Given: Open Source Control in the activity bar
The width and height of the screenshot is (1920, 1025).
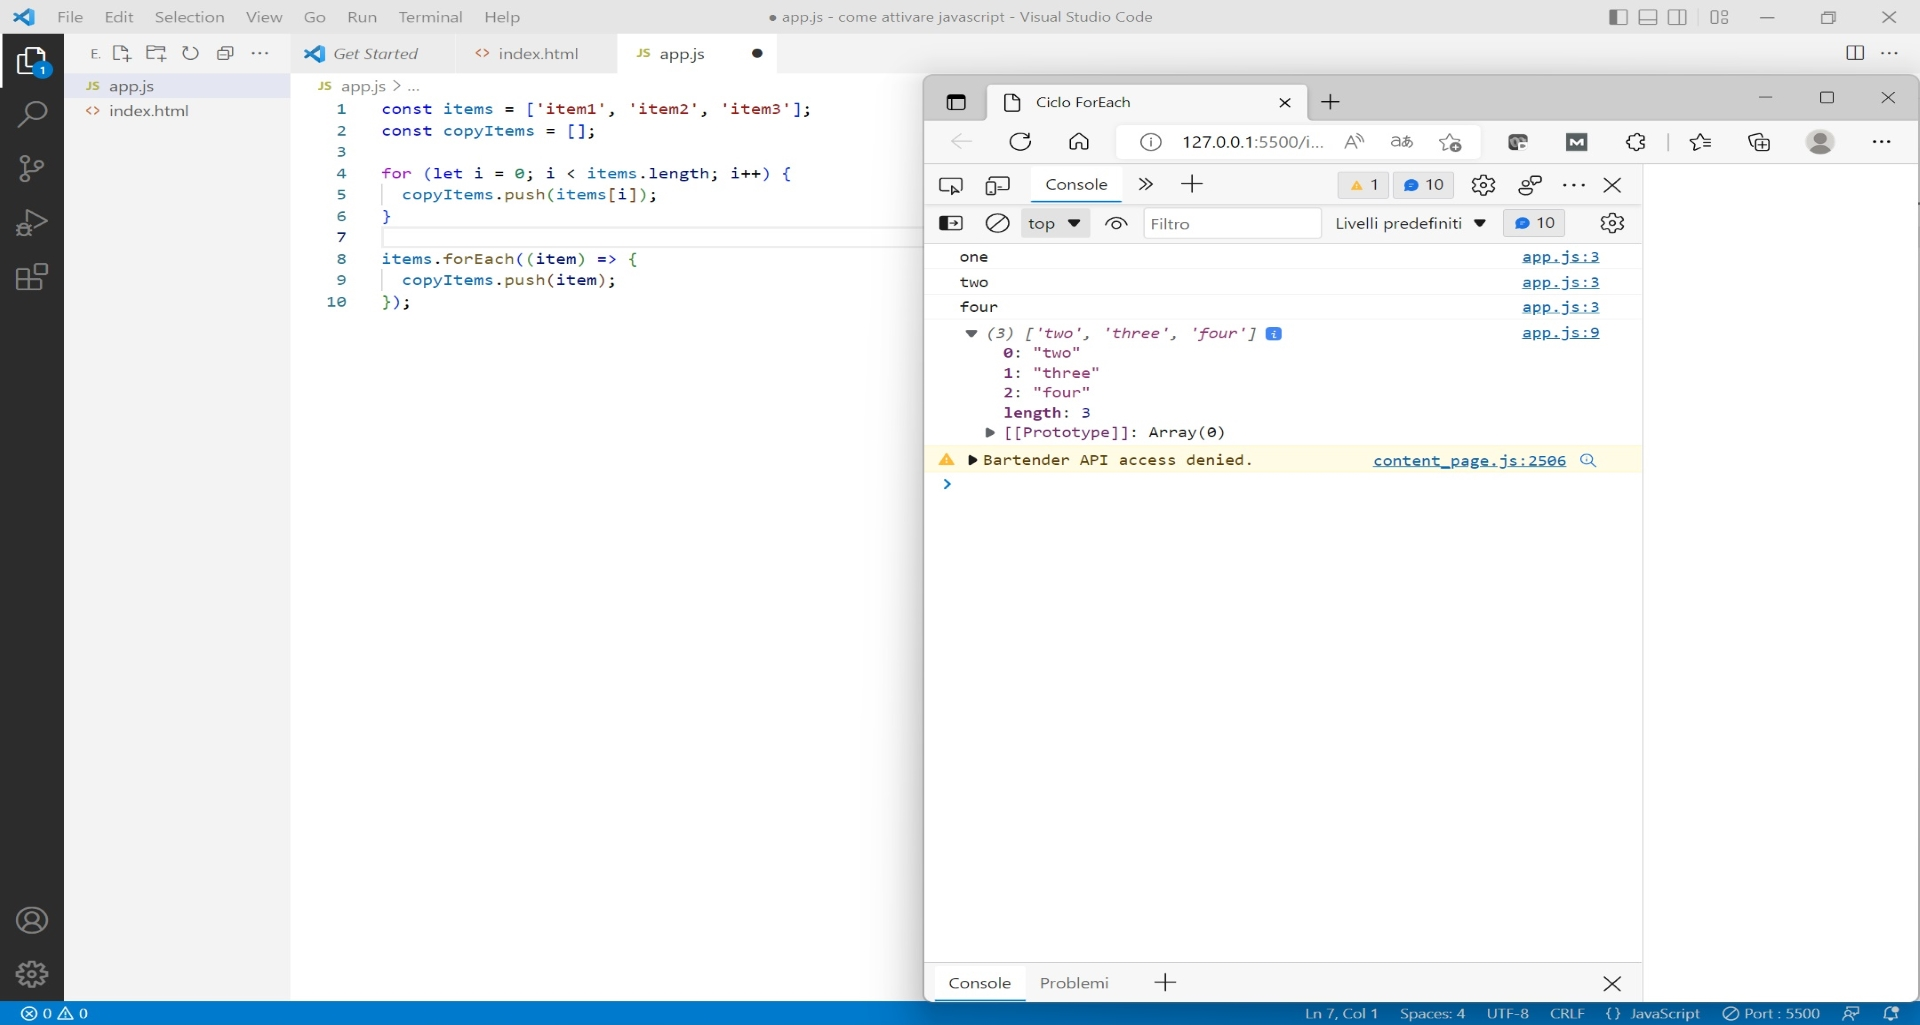Looking at the screenshot, I should tap(33, 168).
